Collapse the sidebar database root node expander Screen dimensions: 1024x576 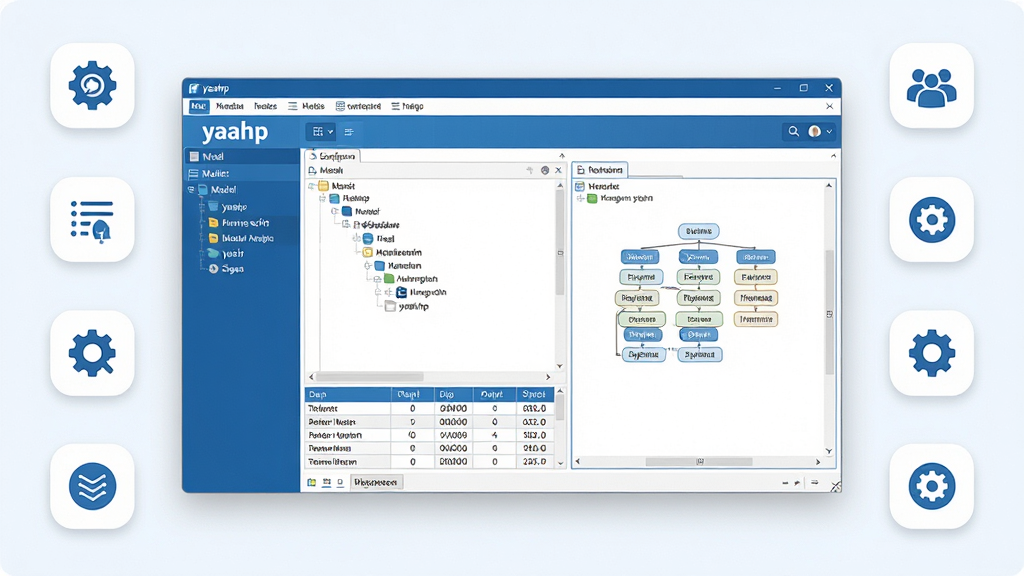[x=191, y=189]
